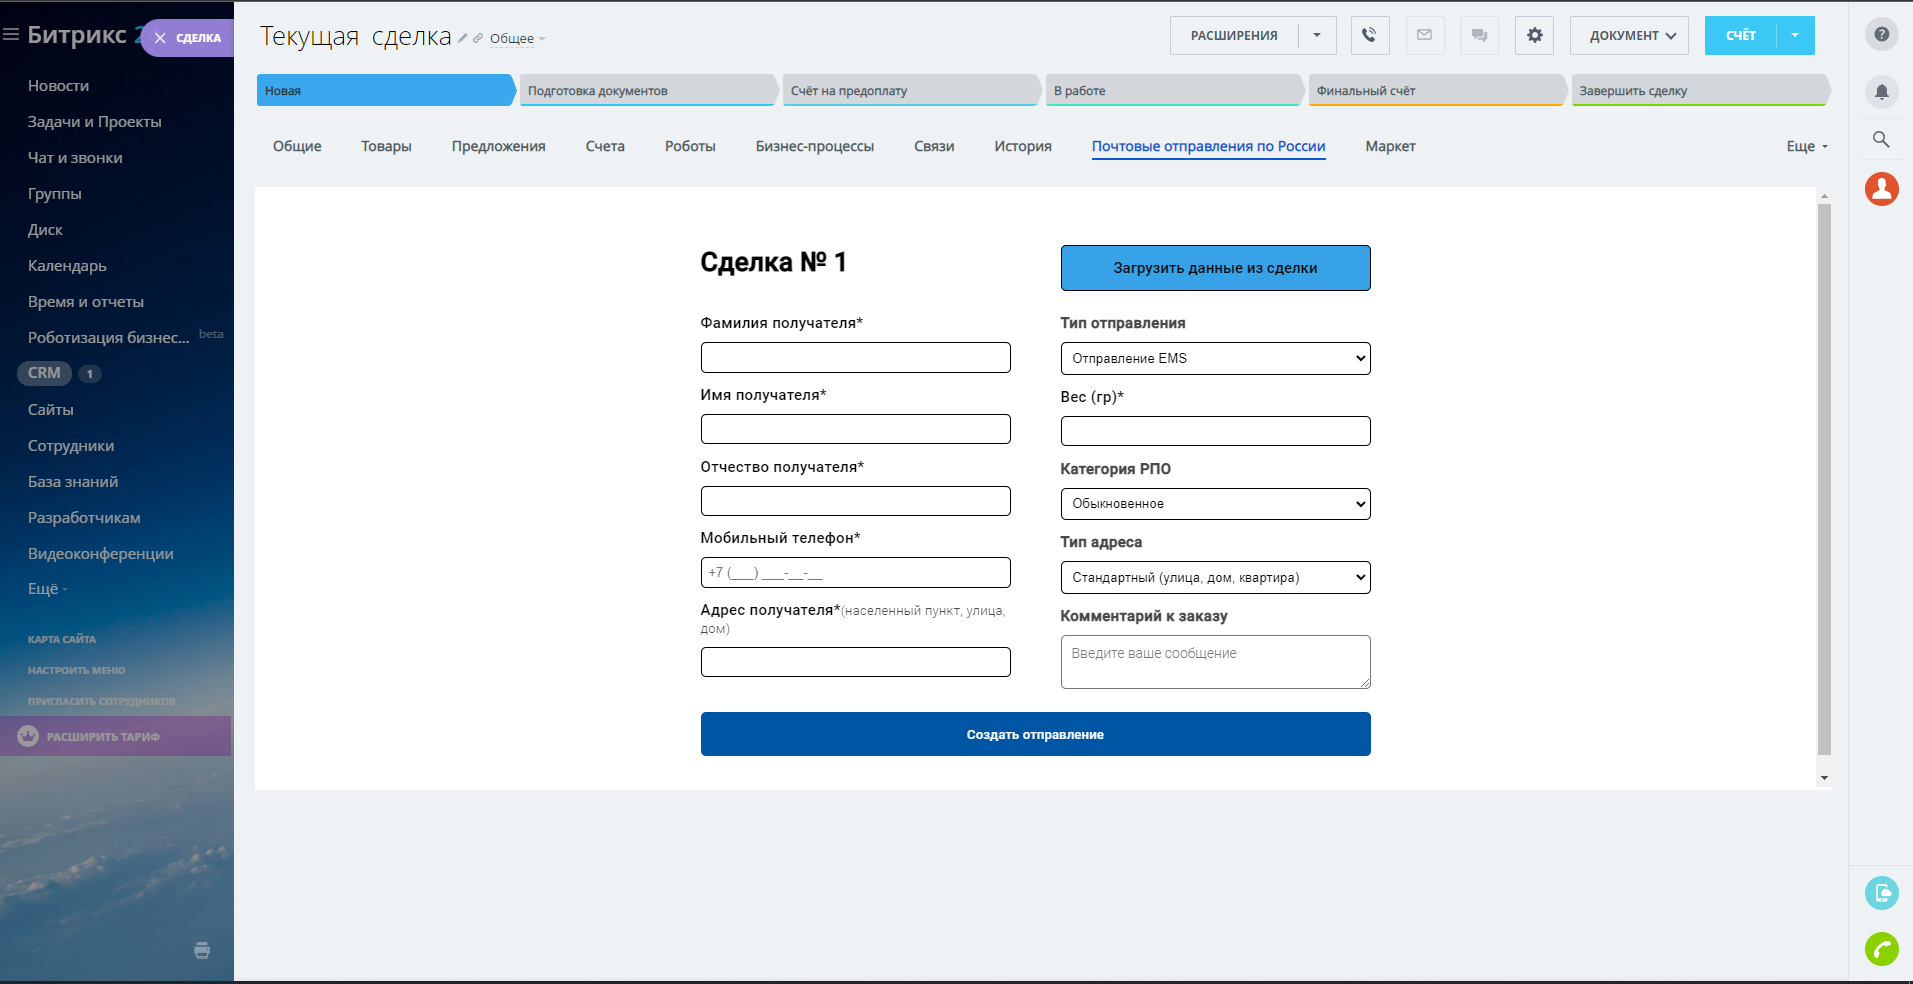Open the orange user profile avatar
Viewport: 1913px width, 984px height.
coord(1881,189)
